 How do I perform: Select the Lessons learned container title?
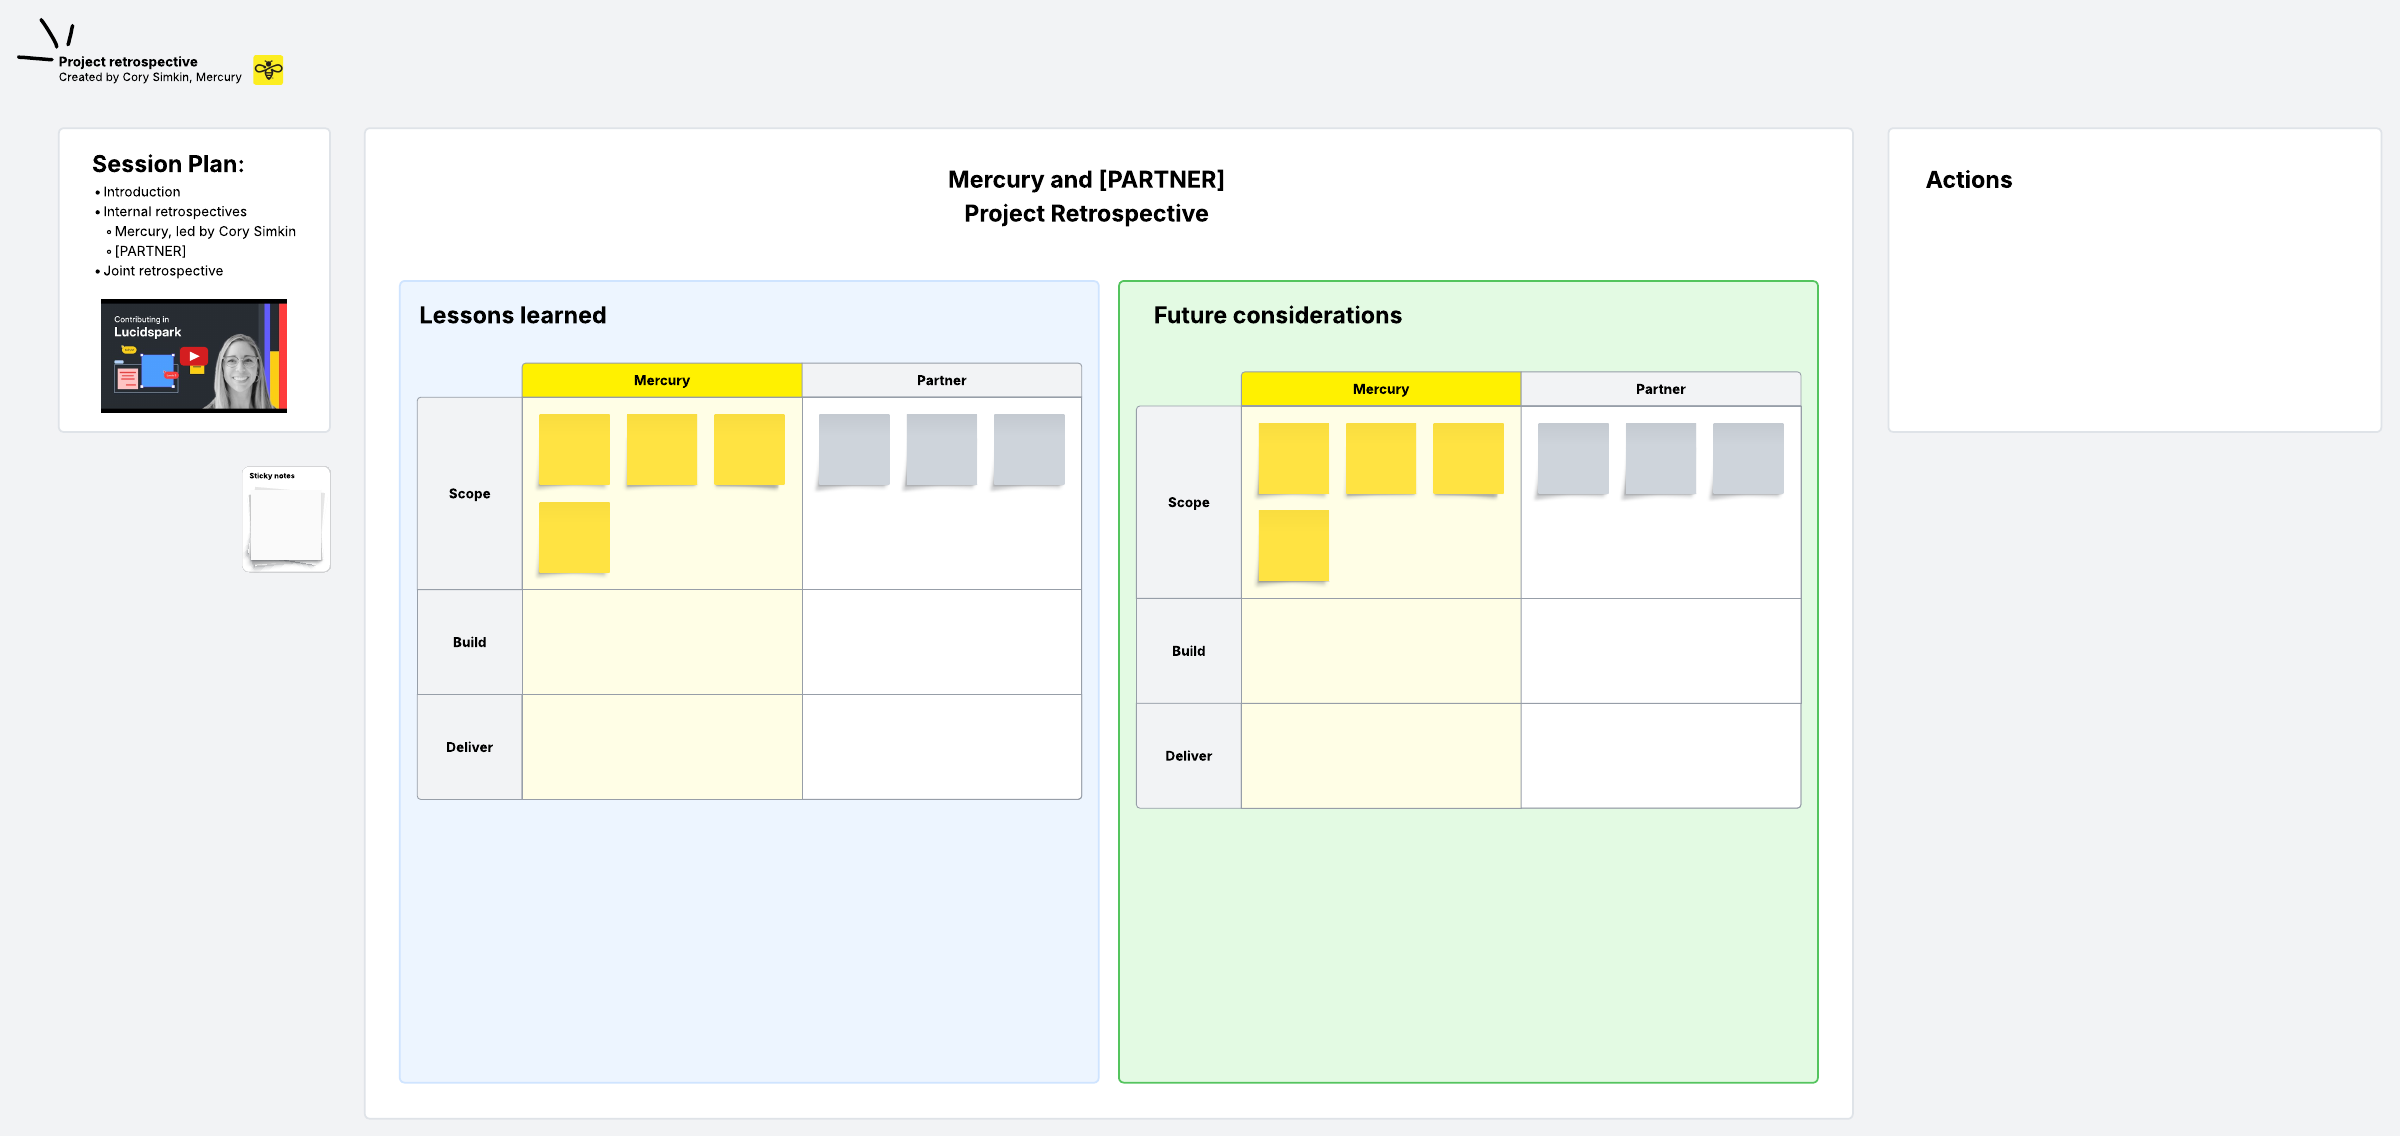[x=512, y=316]
